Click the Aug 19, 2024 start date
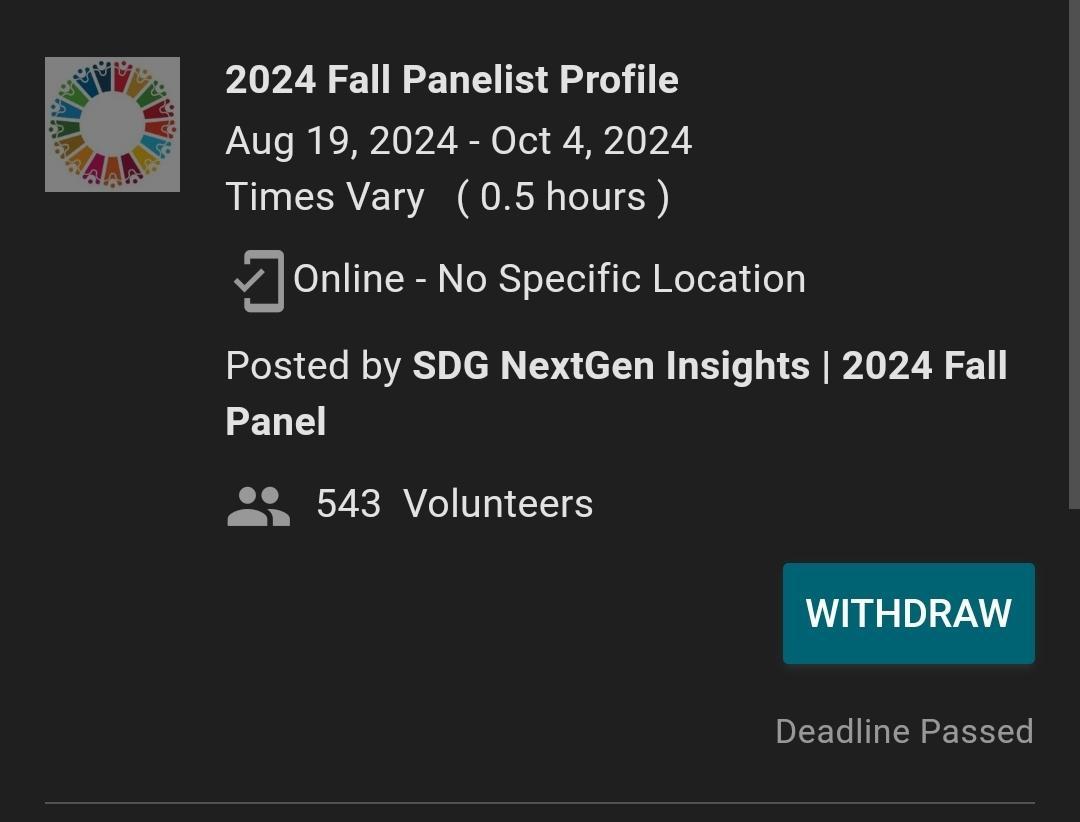 click(x=341, y=141)
